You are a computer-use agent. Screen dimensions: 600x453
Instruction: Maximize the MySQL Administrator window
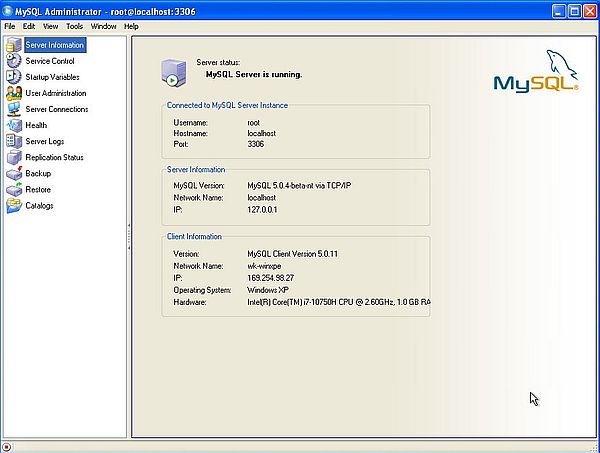[x=574, y=11]
